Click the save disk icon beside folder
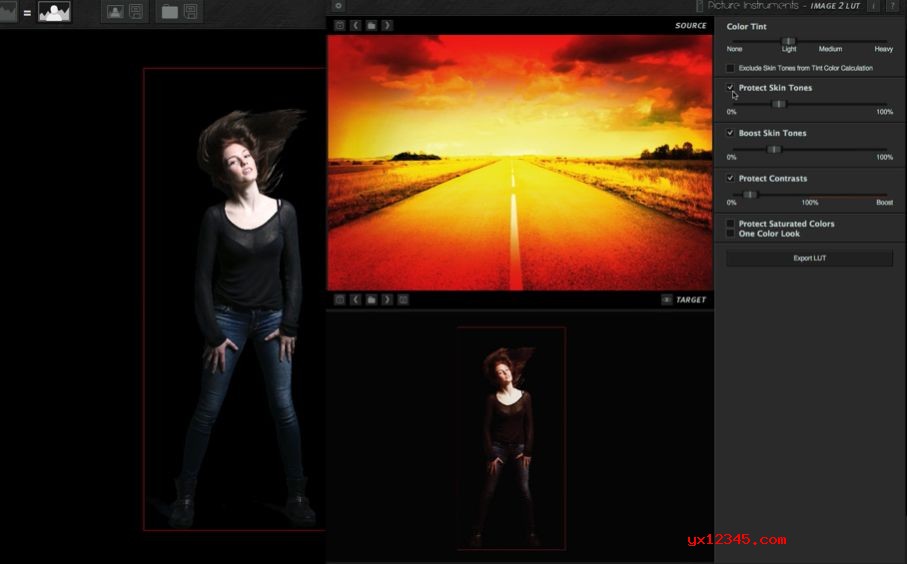 [x=191, y=12]
